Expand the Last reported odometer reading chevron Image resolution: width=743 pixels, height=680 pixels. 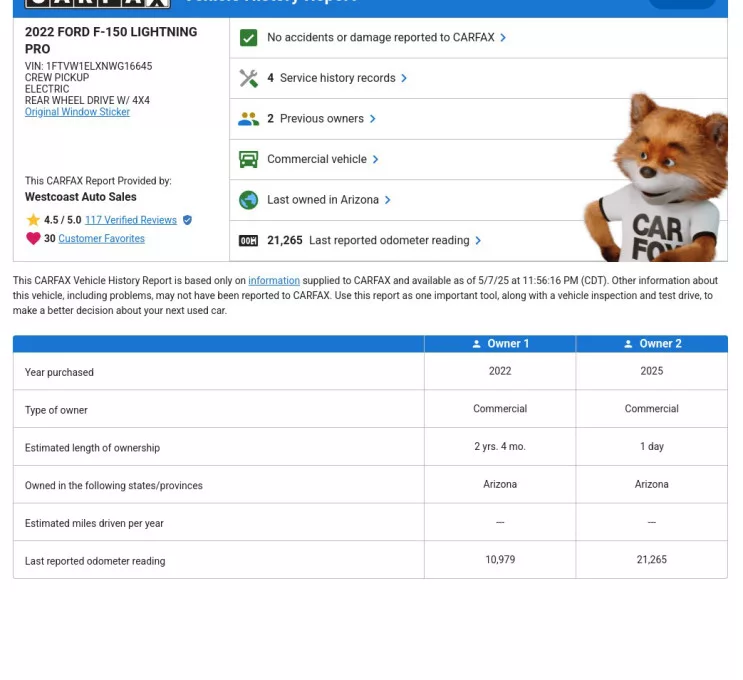click(x=478, y=241)
